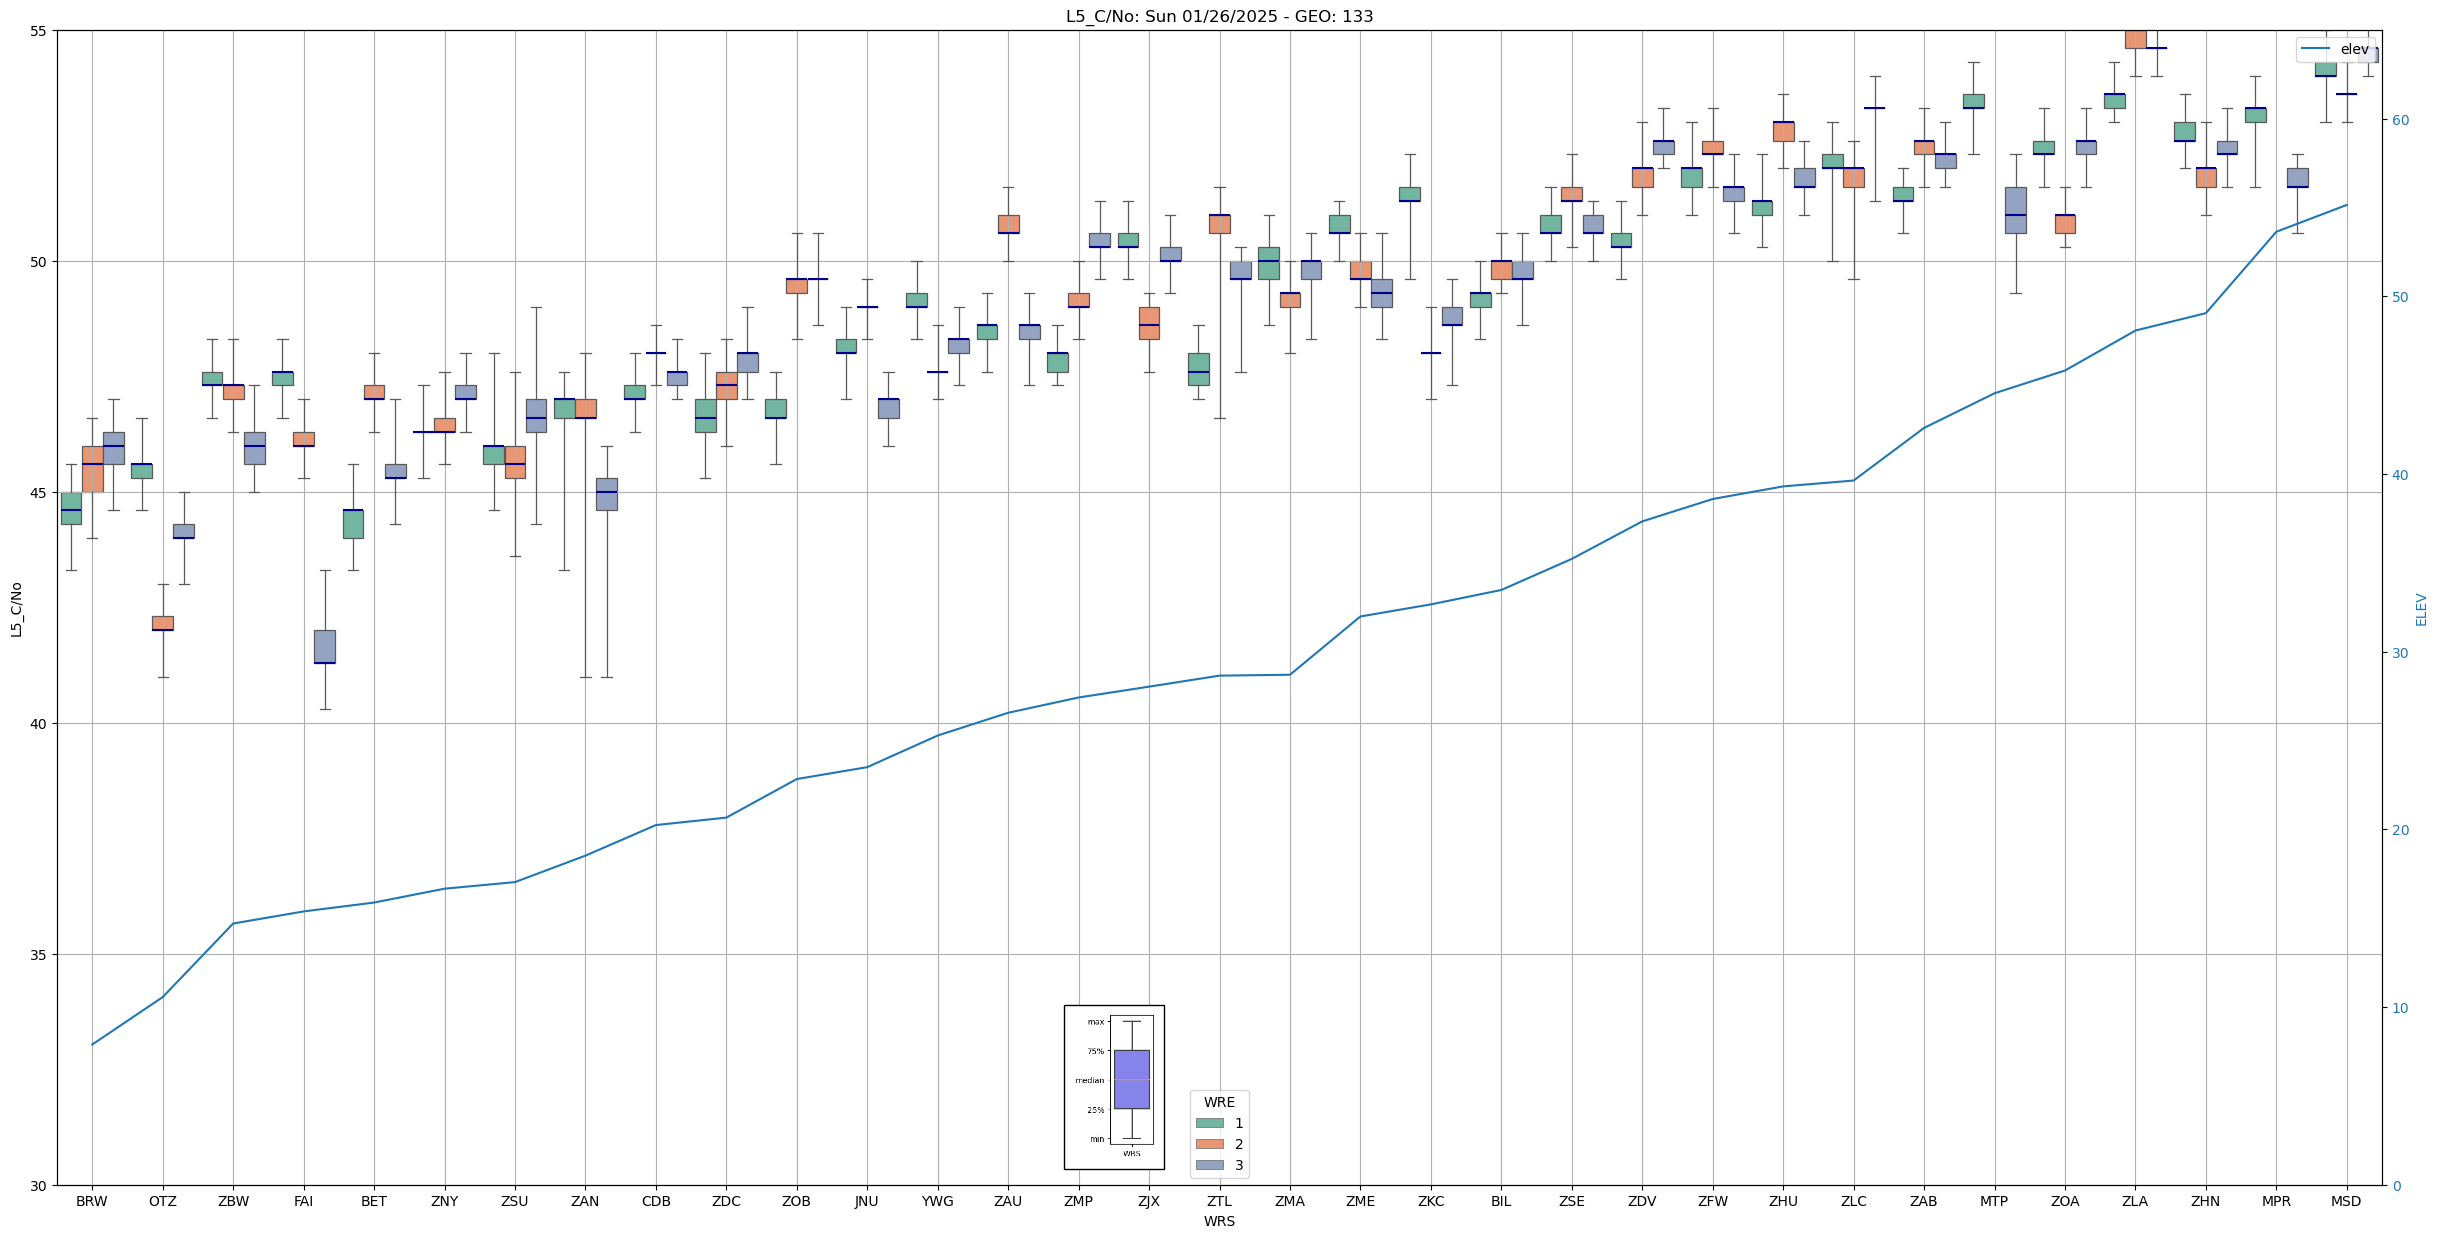
Task: Click the ZTL x-axis tick label
Action: click(x=1219, y=1201)
